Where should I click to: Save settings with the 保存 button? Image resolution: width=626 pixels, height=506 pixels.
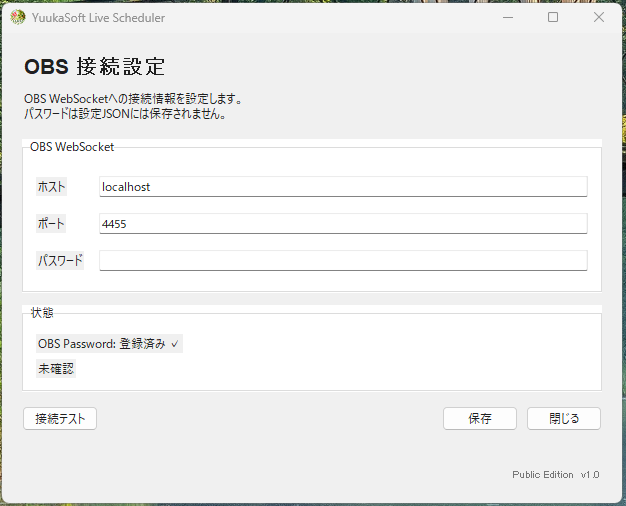coord(480,419)
